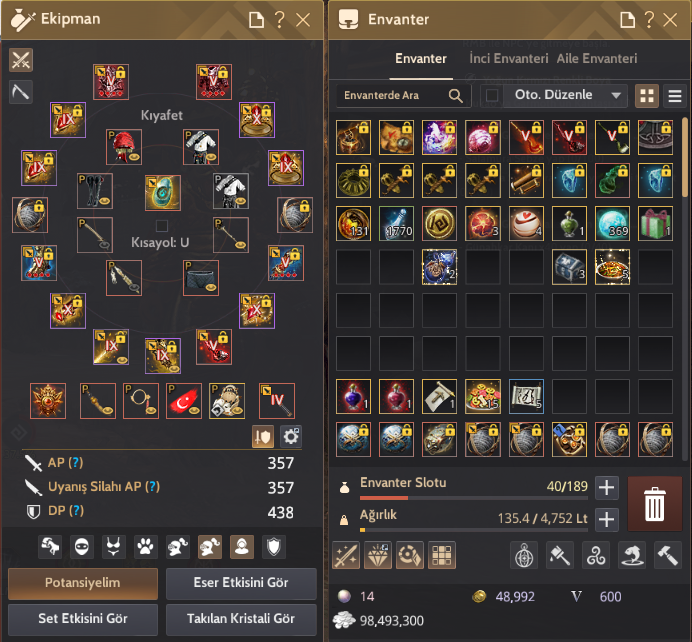Screen dimensions: 692x642
Task: Toggle the checkbox above Kısayol: U
Action: click(x=162, y=226)
